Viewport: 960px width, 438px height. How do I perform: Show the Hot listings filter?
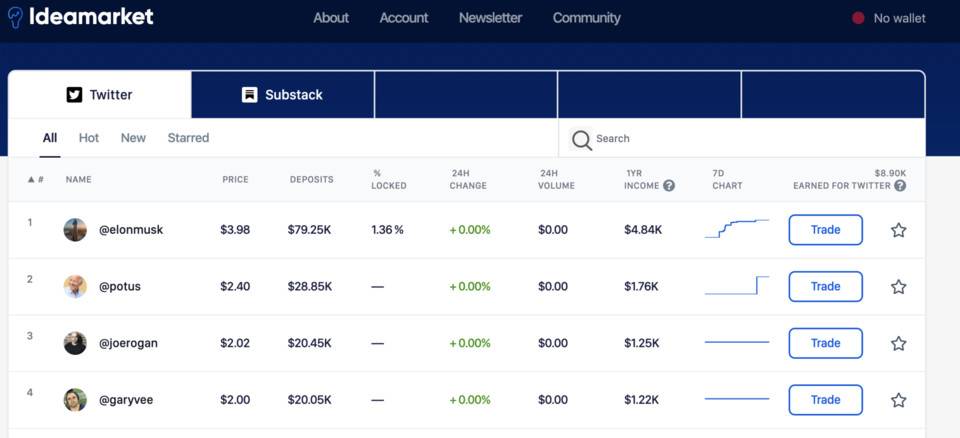(x=89, y=138)
